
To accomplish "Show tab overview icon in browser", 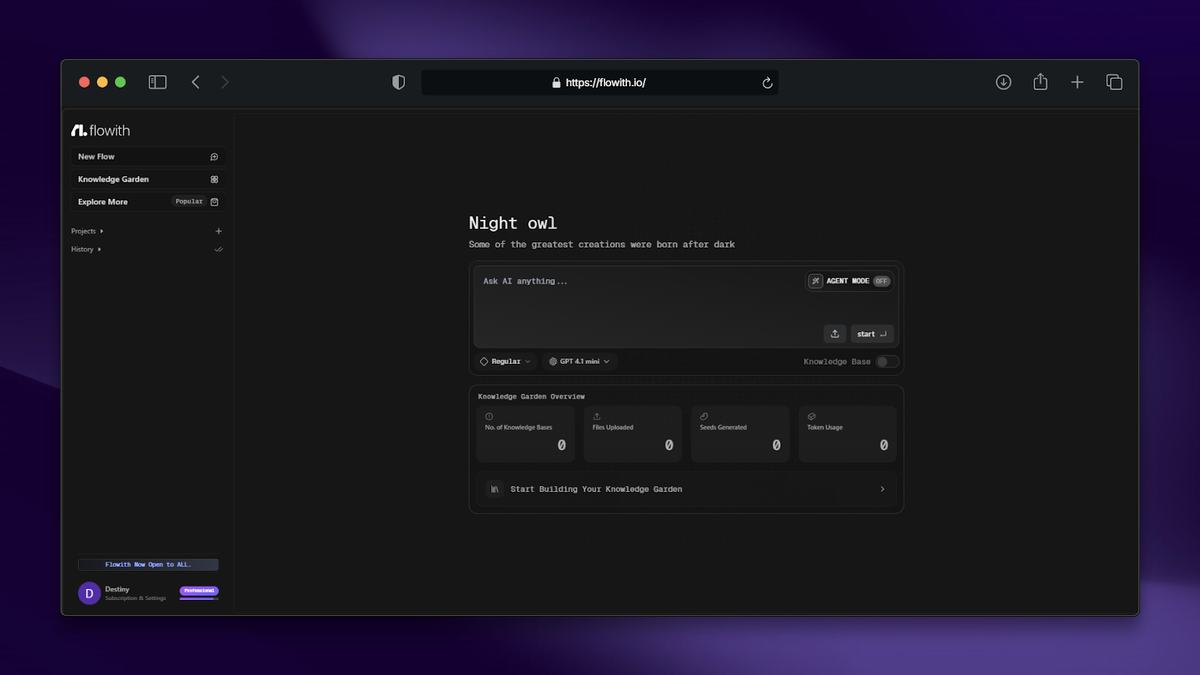I will (x=1114, y=82).
